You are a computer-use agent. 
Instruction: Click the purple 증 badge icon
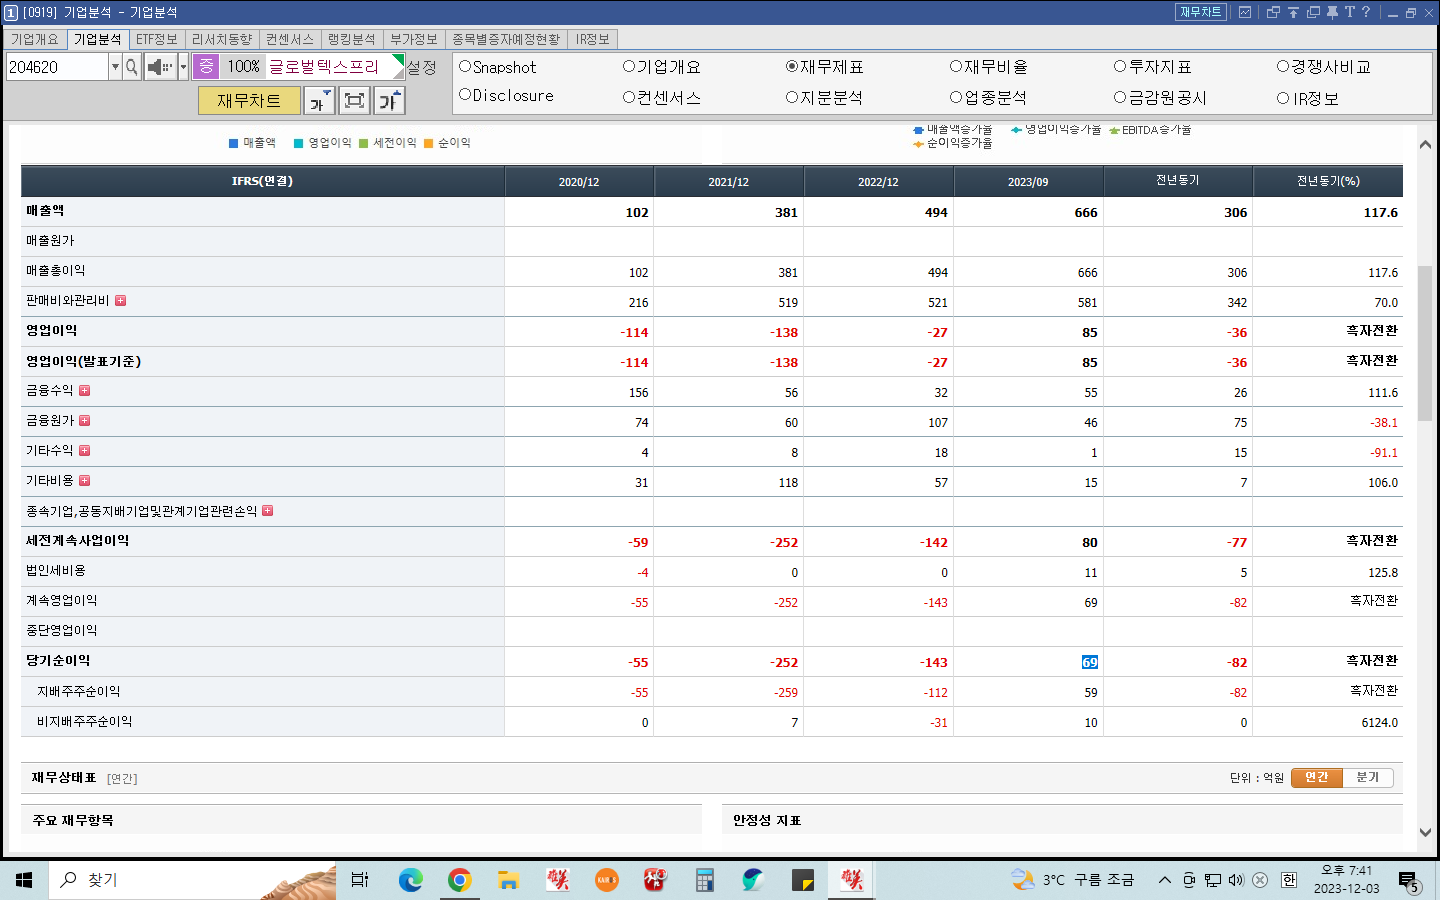[x=206, y=66]
